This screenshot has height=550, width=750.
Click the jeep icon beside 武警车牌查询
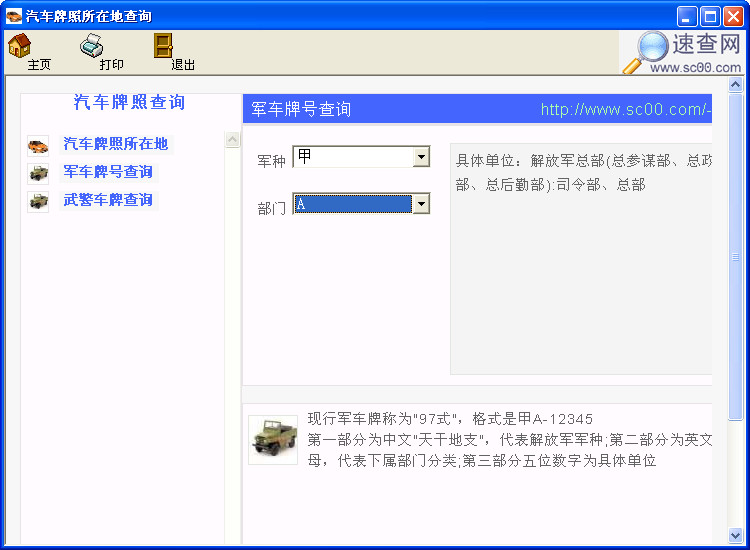(x=38, y=202)
